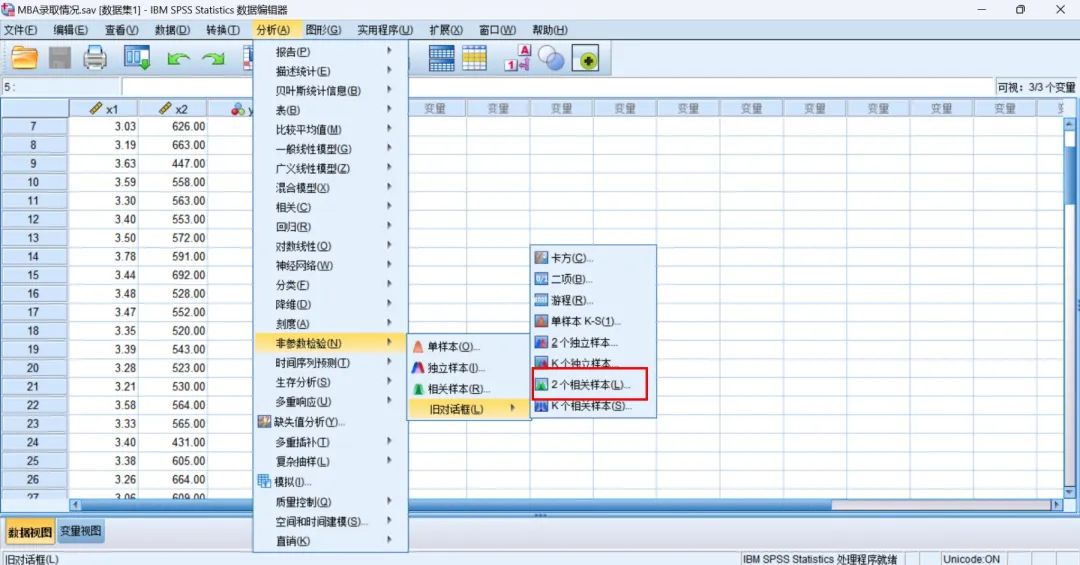
Task: Click 质量控制(Q) menu entry
Action: pos(331,502)
